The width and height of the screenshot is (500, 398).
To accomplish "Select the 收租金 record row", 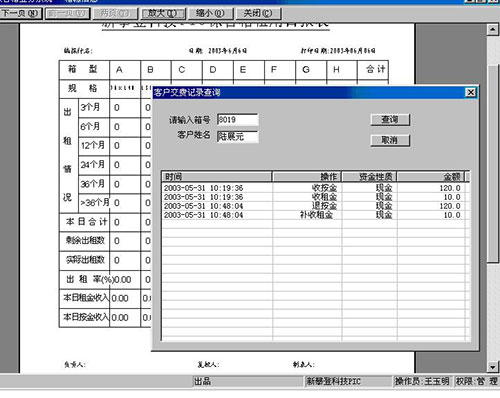I will (315, 197).
